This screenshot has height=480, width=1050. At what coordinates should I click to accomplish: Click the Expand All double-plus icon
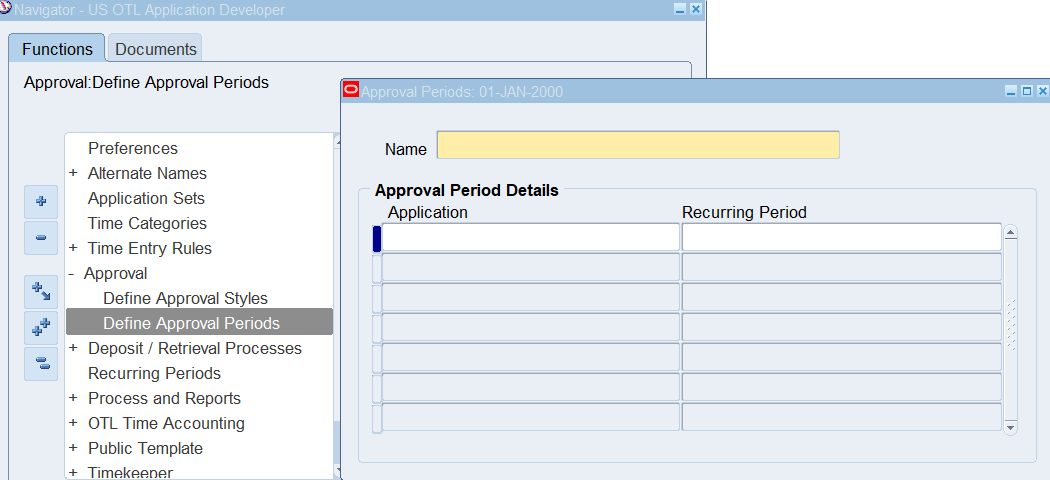41,328
